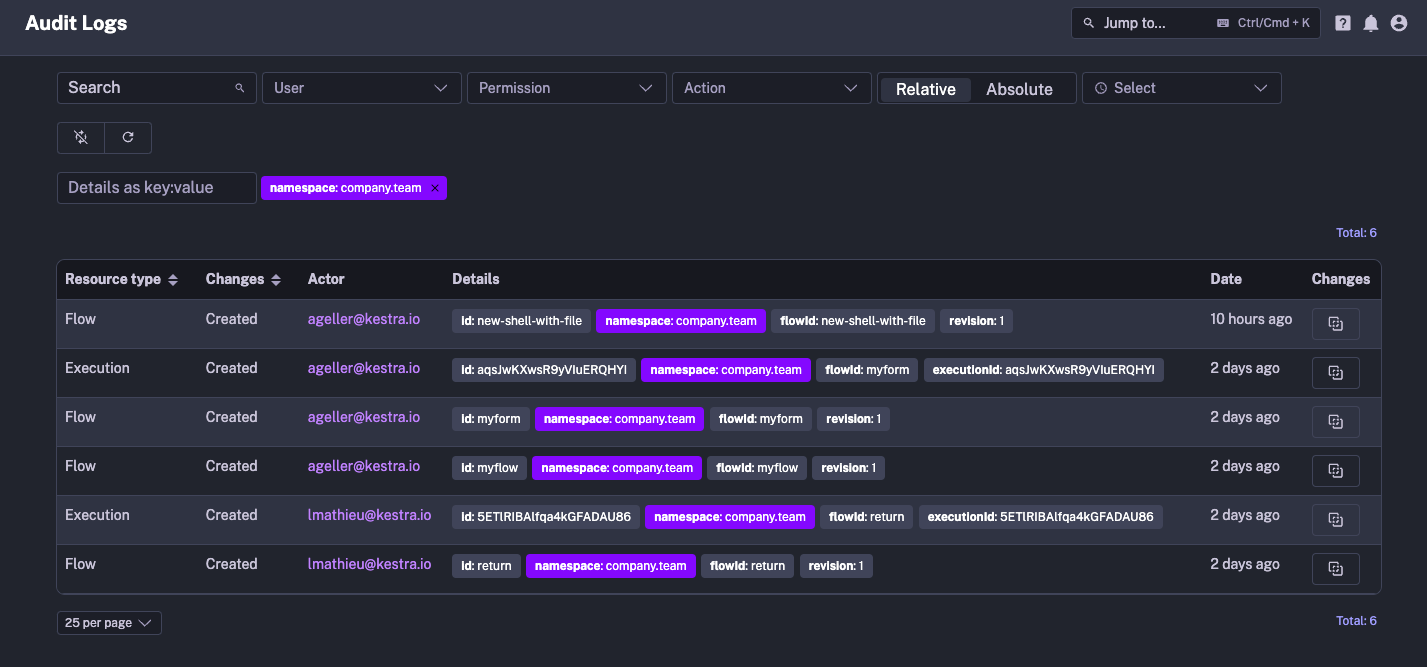This screenshot has width=1427, height=667.
Task: Refresh the audit logs list
Action: coord(128,137)
